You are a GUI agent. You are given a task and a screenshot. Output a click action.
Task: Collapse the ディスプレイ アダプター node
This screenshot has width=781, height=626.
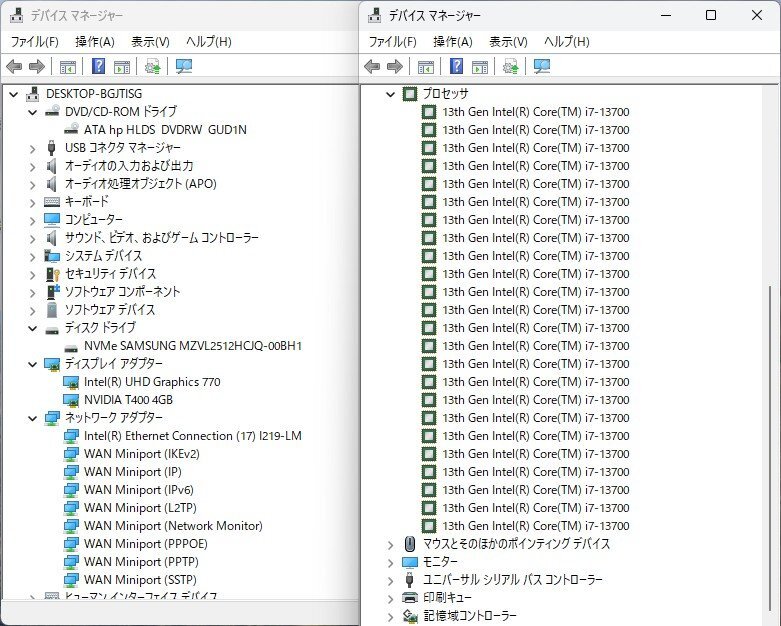pyautogui.click(x=32, y=364)
